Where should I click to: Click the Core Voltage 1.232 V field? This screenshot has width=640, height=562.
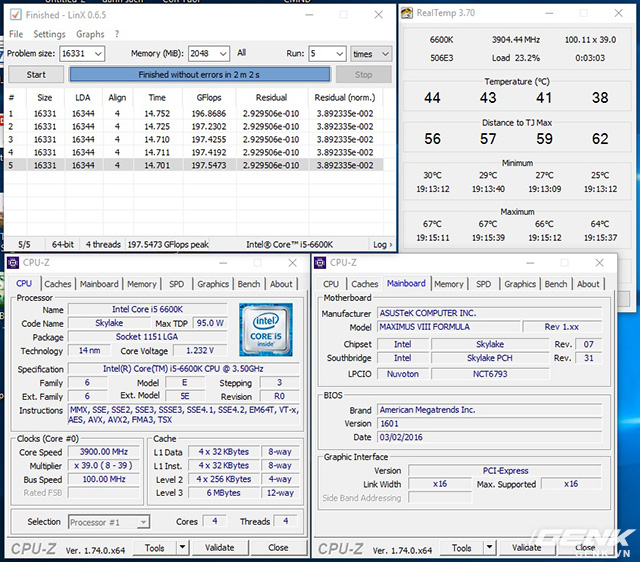(200, 351)
